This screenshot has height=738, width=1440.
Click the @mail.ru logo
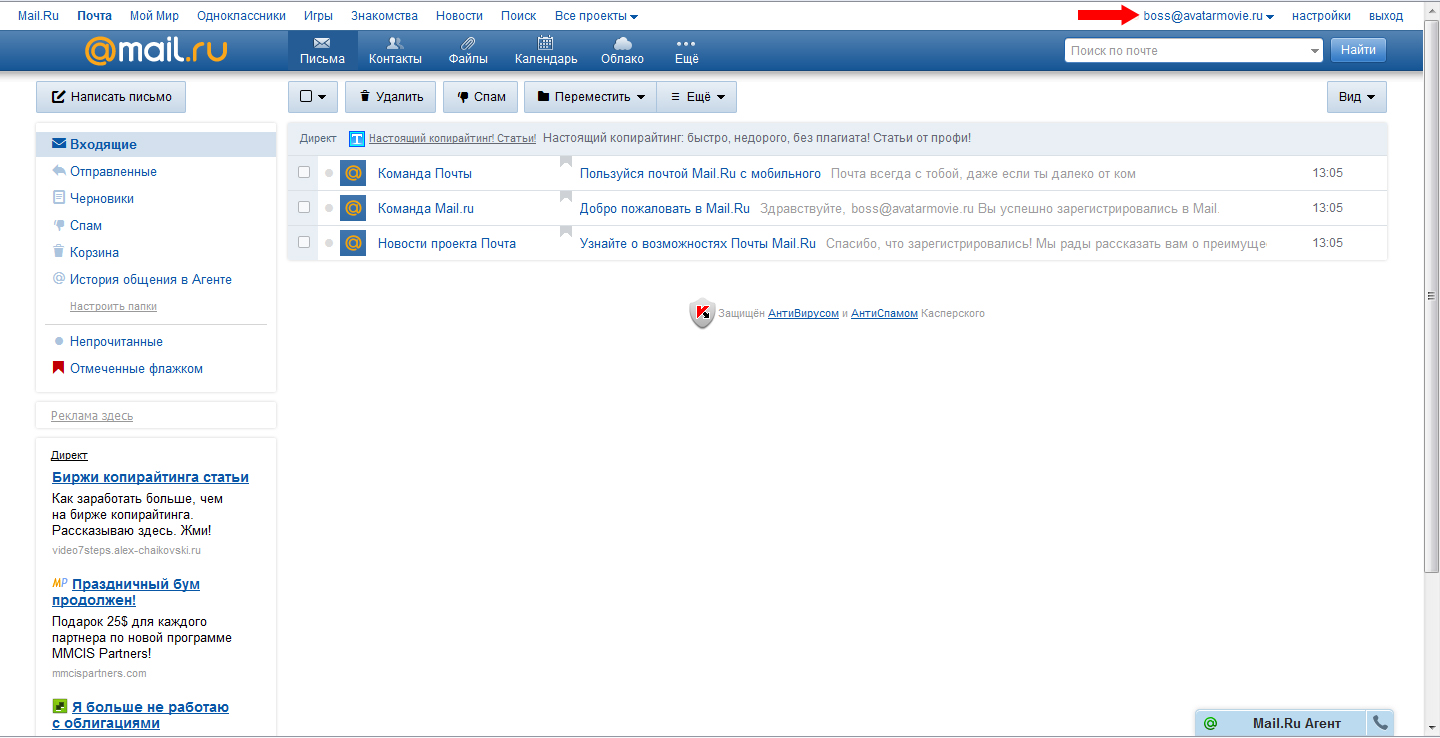[x=155, y=50]
